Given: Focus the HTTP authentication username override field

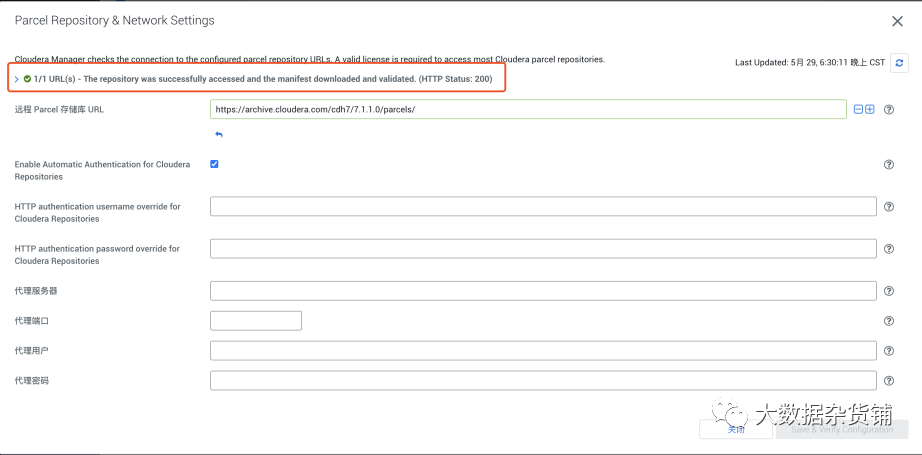Looking at the screenshot, I should (543, 206).
